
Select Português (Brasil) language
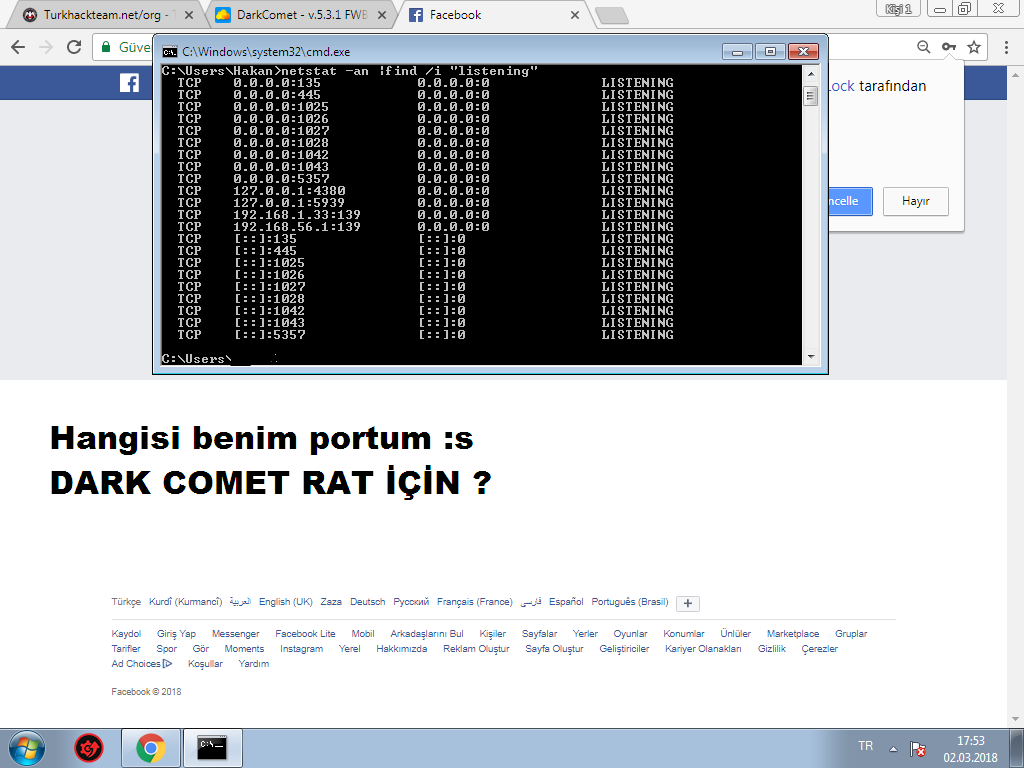630,602
